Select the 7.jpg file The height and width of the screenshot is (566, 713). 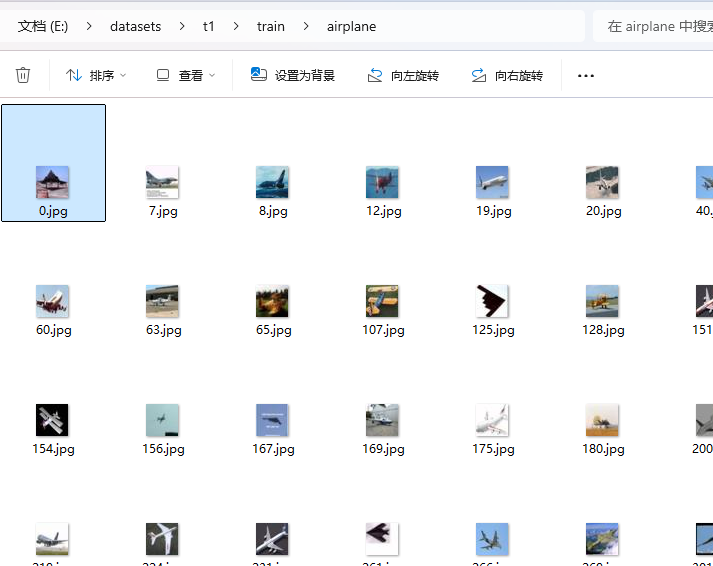[162, 183]
